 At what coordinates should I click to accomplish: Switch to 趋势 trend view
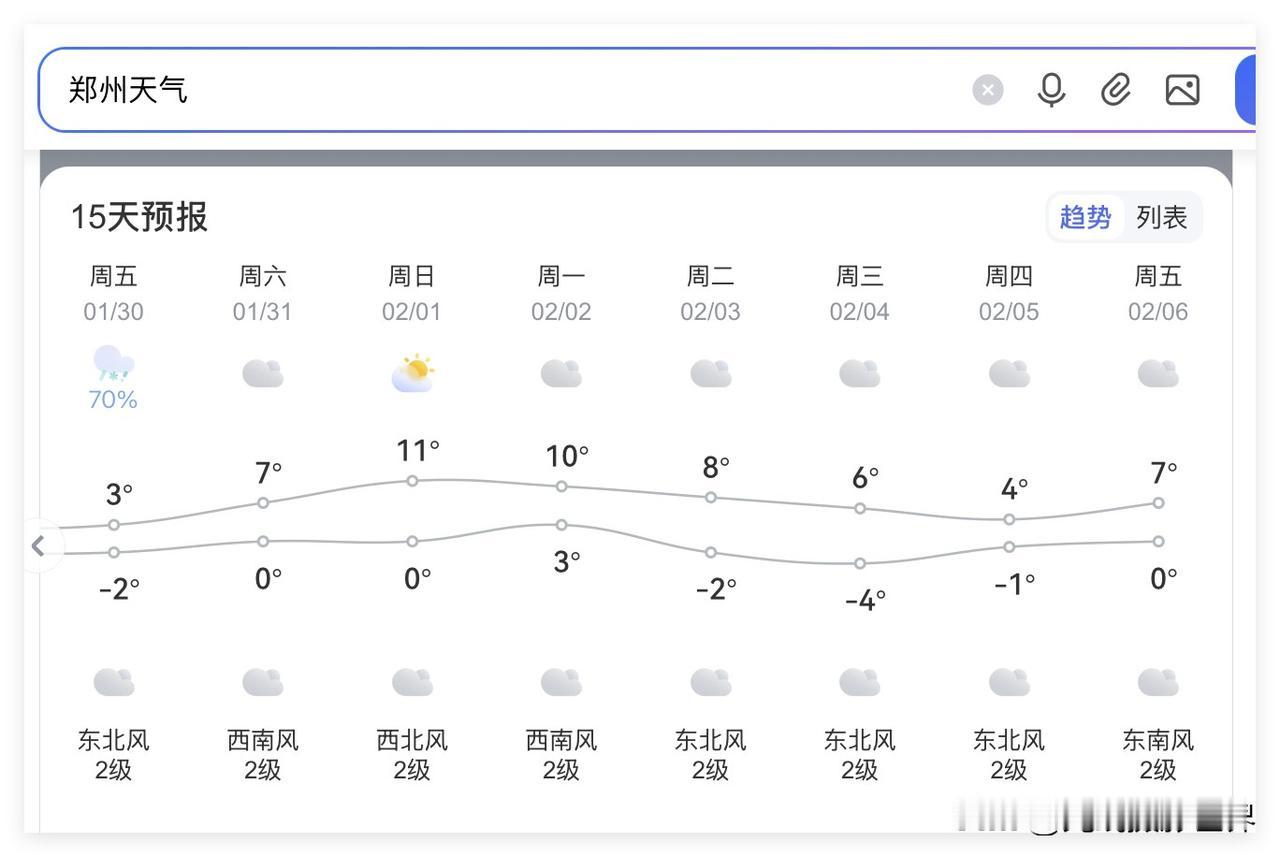[1085, 217]
